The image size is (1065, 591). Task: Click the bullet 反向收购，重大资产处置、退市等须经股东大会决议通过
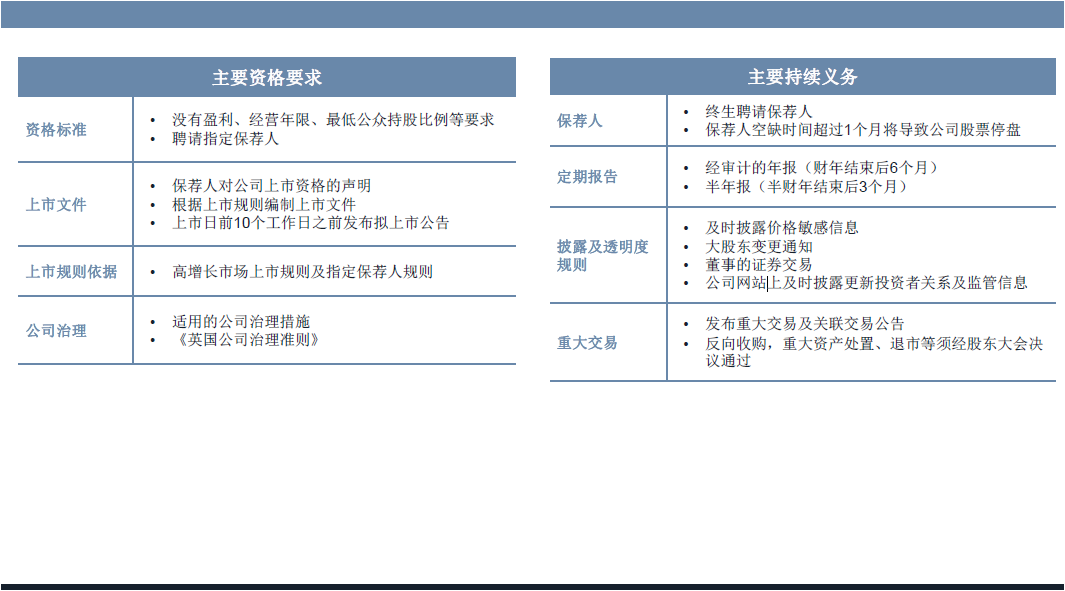click(x=873, y=352)
